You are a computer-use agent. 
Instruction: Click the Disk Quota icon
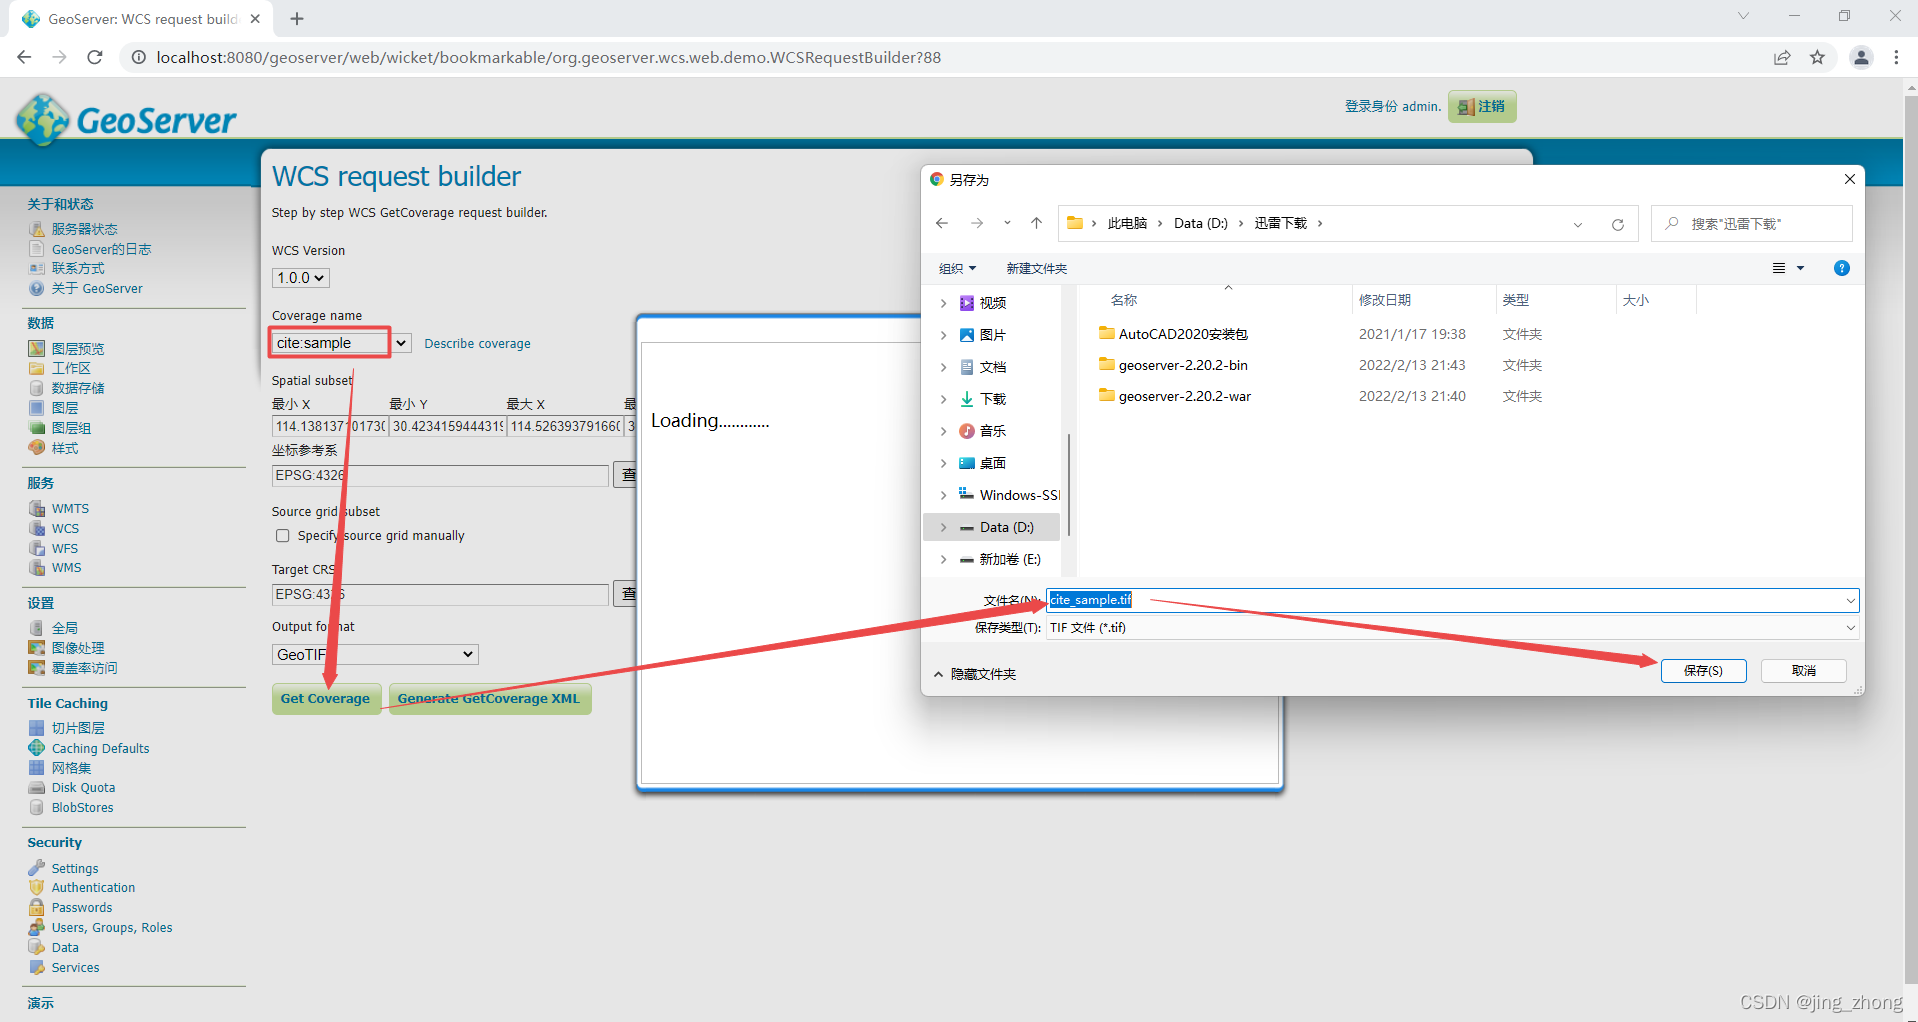[37, 787]
